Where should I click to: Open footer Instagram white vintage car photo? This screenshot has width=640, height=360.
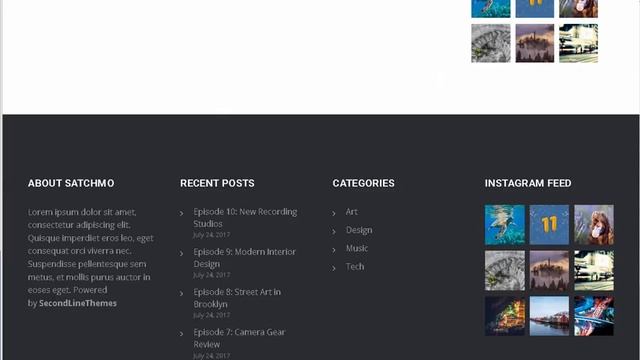[594, 271]
